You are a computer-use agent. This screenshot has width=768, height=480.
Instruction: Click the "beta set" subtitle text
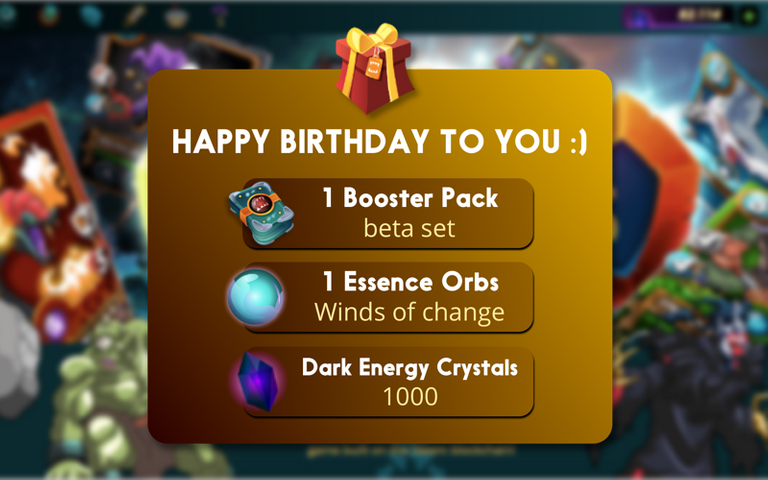409,228
